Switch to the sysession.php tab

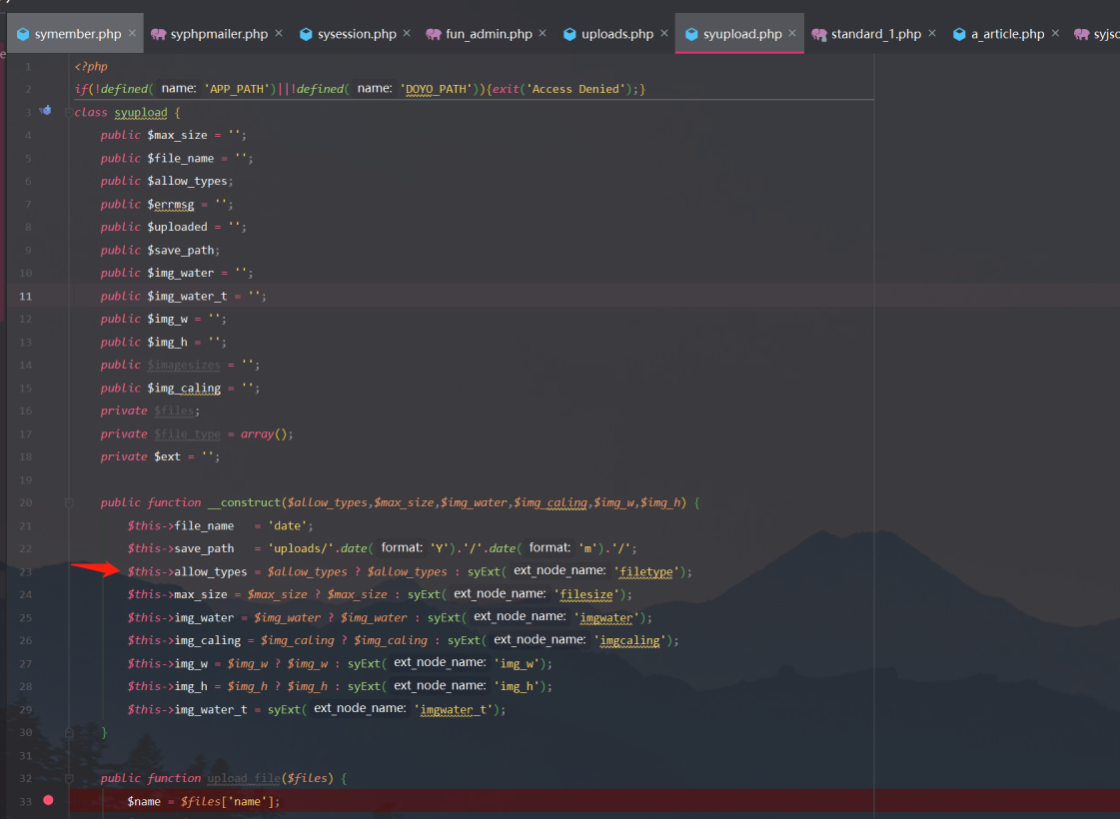click(356, 34)
